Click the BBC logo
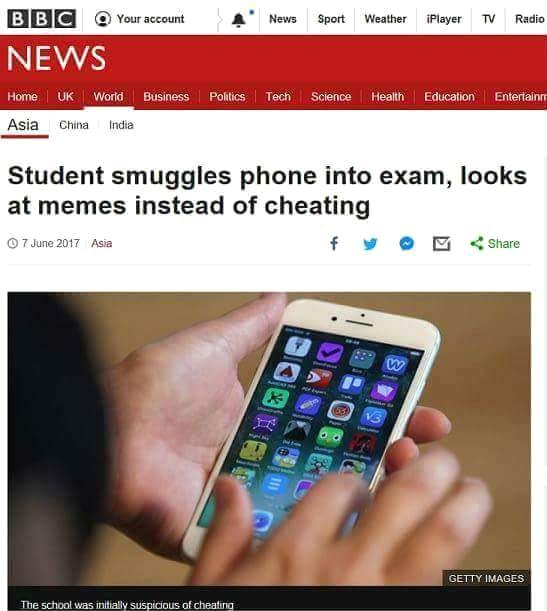The height and width of the screenshot is (611, 547). click(x=42, y=19)
